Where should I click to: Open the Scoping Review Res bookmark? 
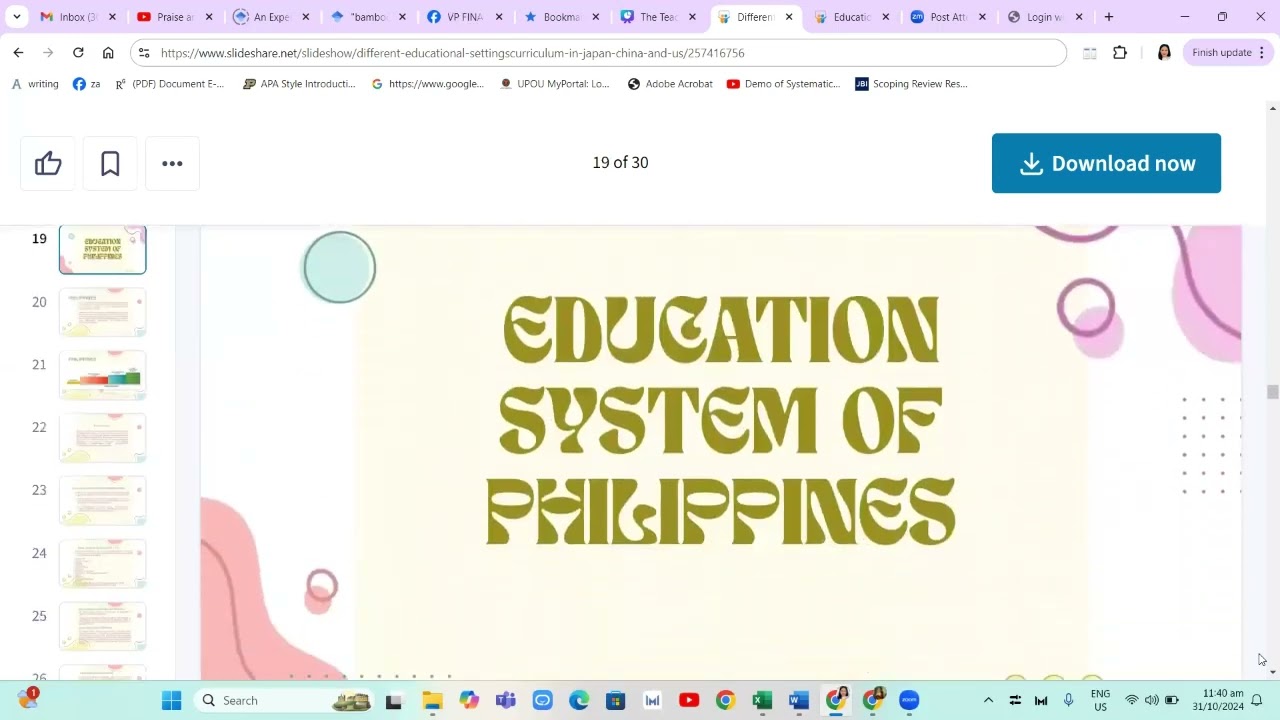(912, 84)
